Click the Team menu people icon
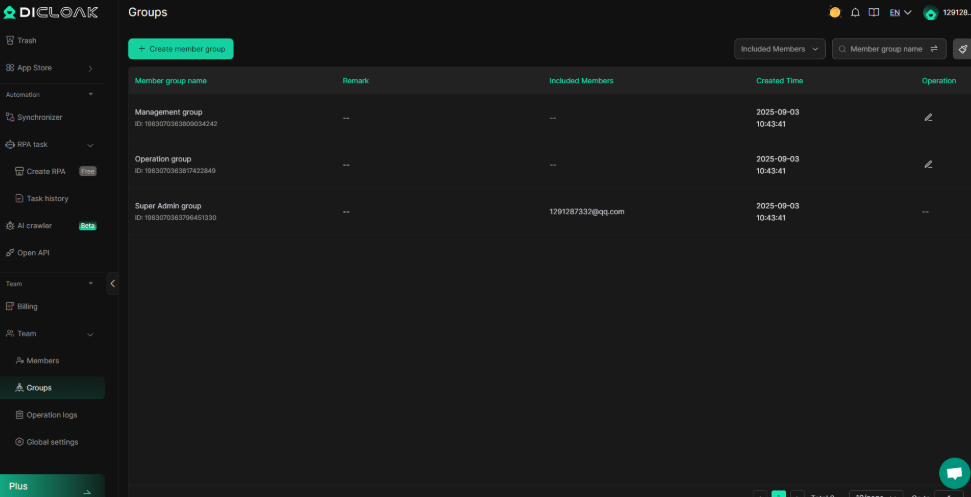 click(x=10, y=334)
